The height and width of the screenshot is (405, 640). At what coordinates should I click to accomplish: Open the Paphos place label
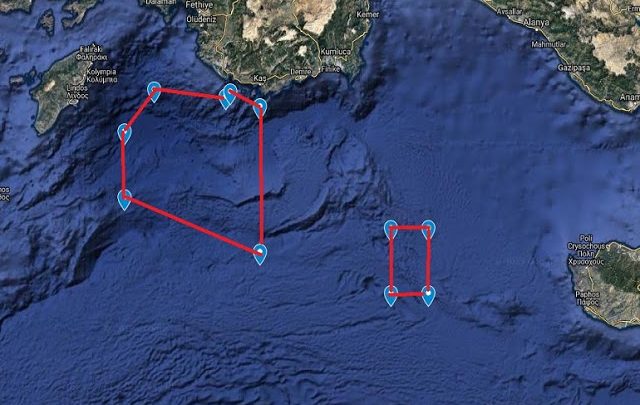[587, 294]
